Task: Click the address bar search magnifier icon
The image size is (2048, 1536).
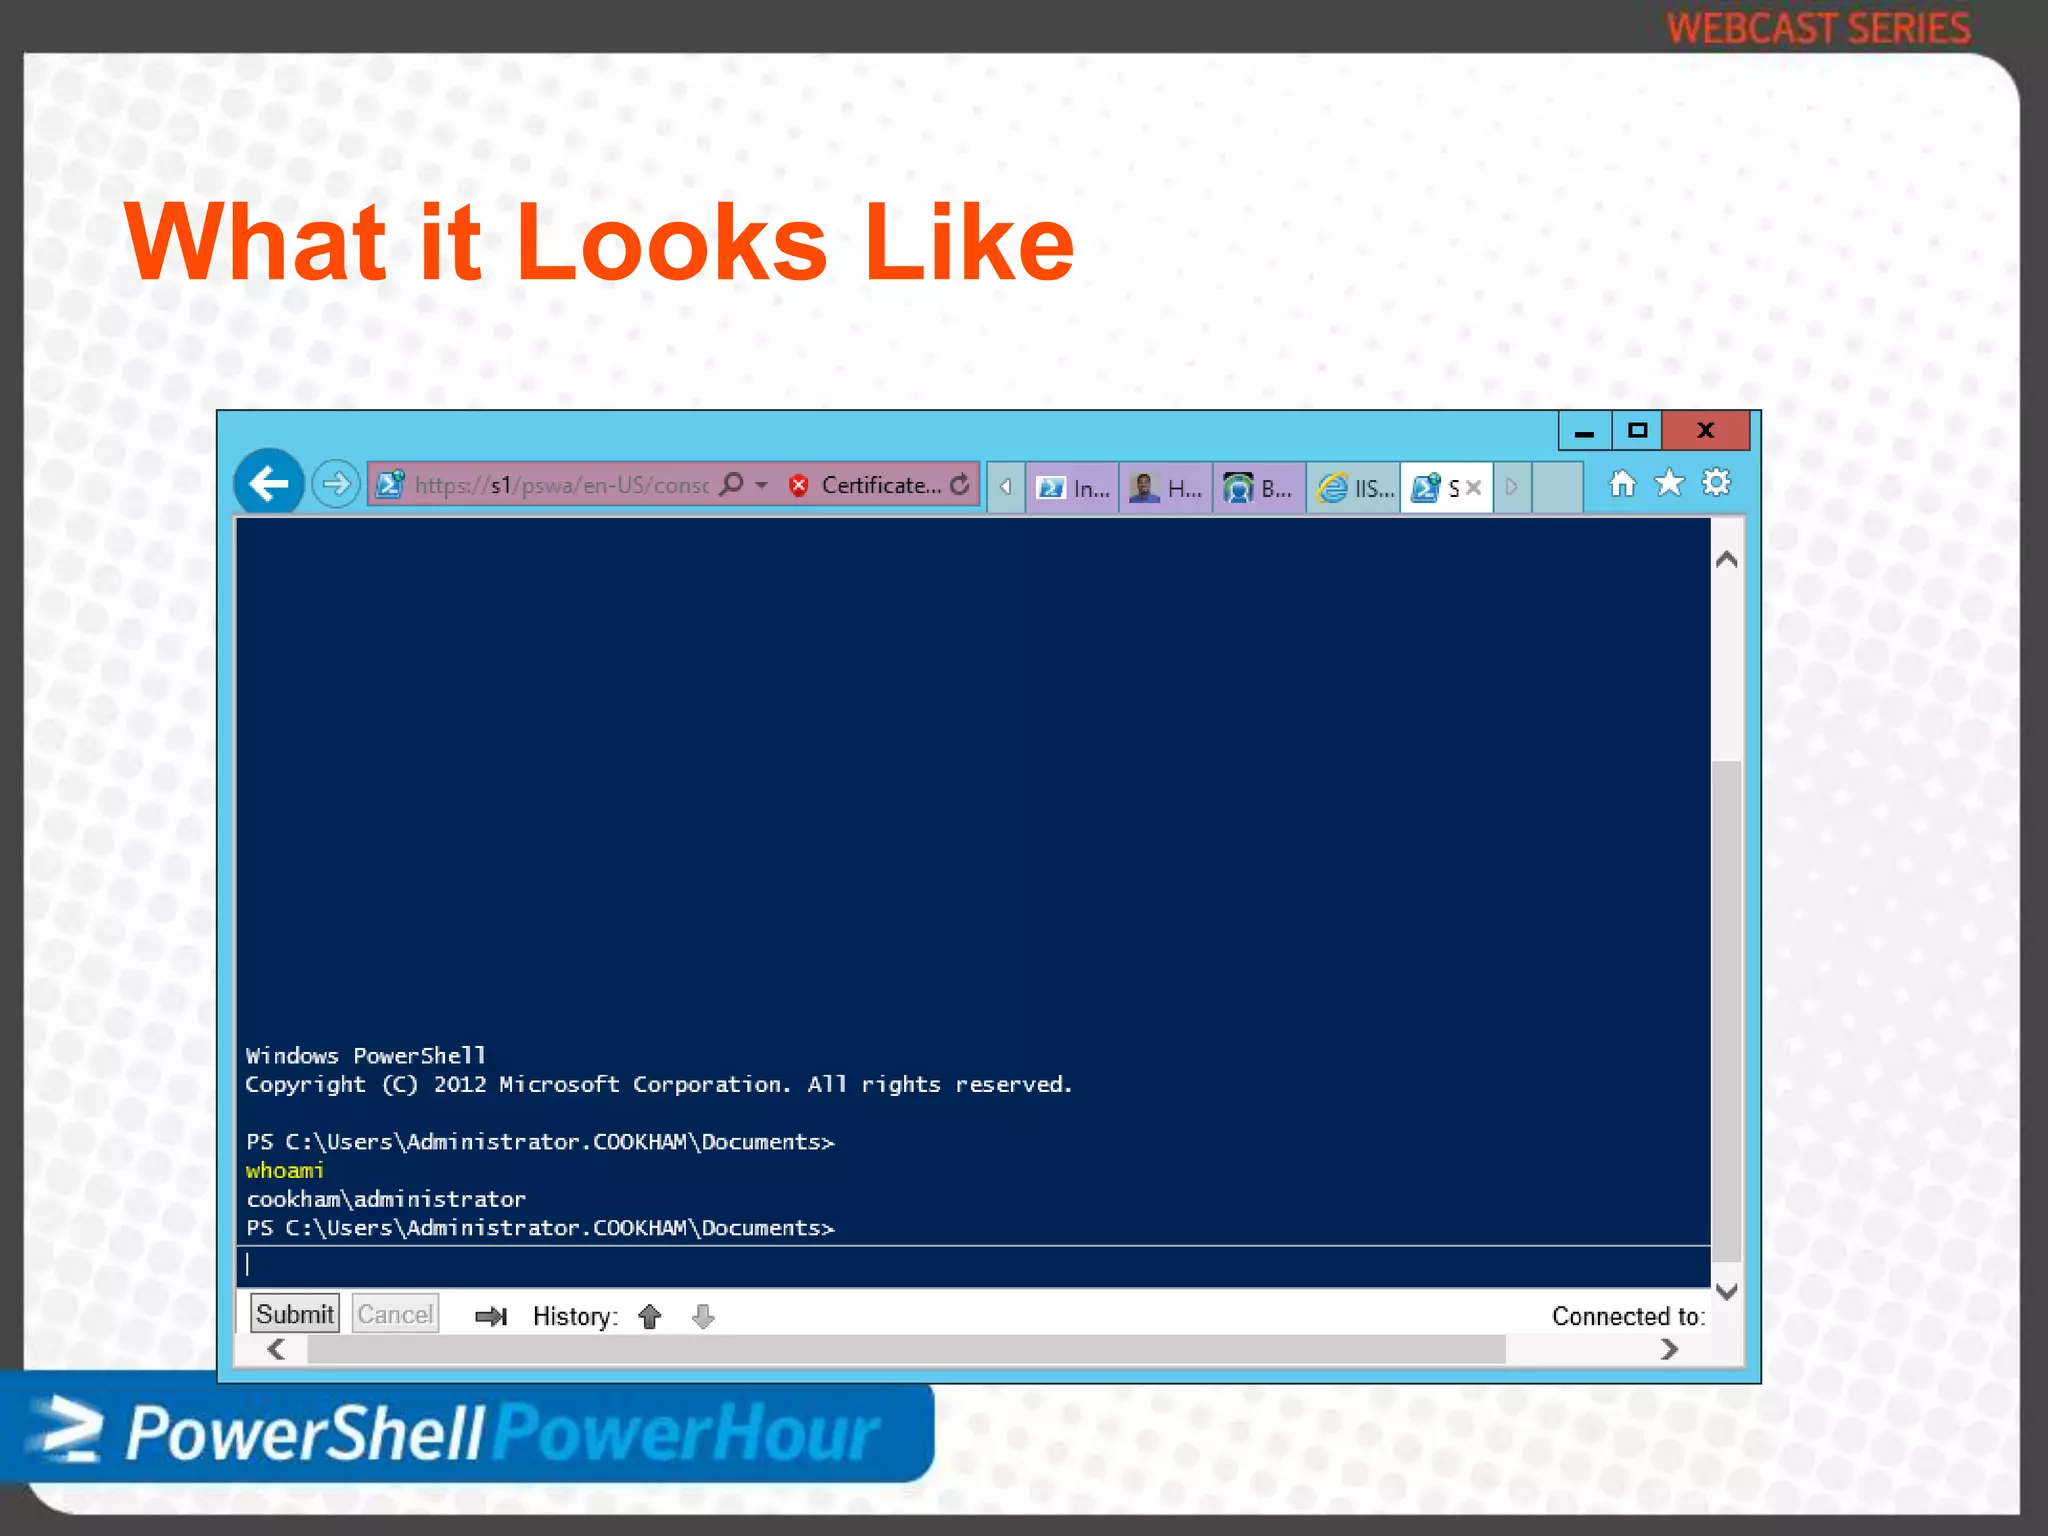Action: tap(733, 485)
